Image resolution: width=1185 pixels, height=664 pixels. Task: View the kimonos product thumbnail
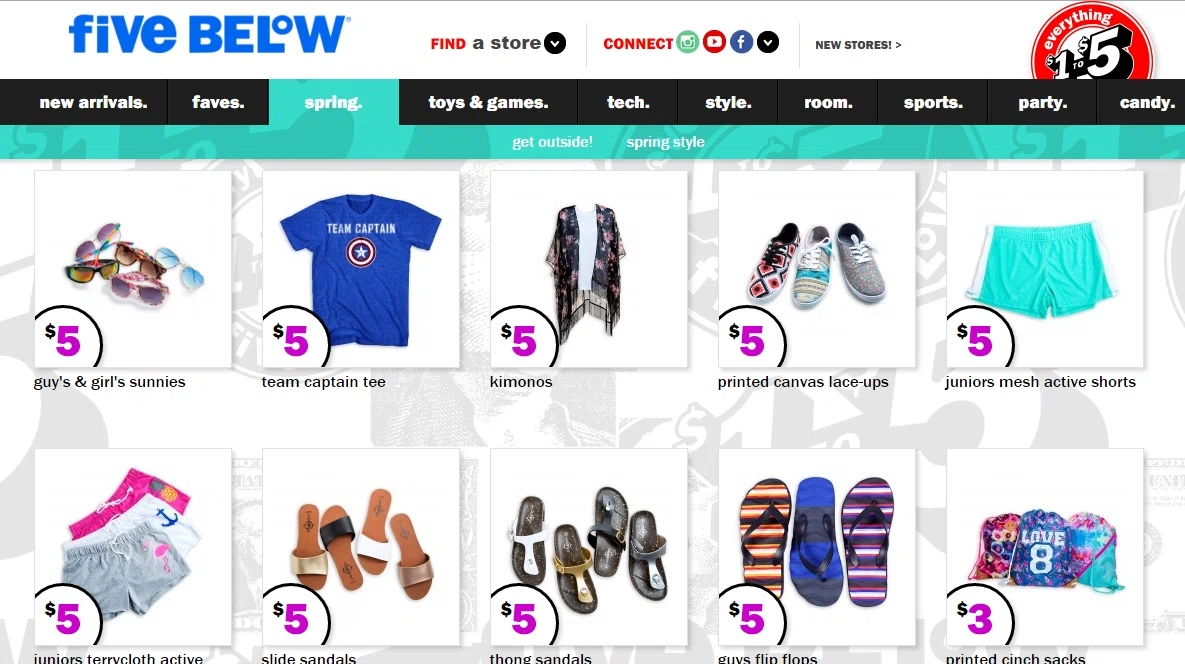point(589,269)
